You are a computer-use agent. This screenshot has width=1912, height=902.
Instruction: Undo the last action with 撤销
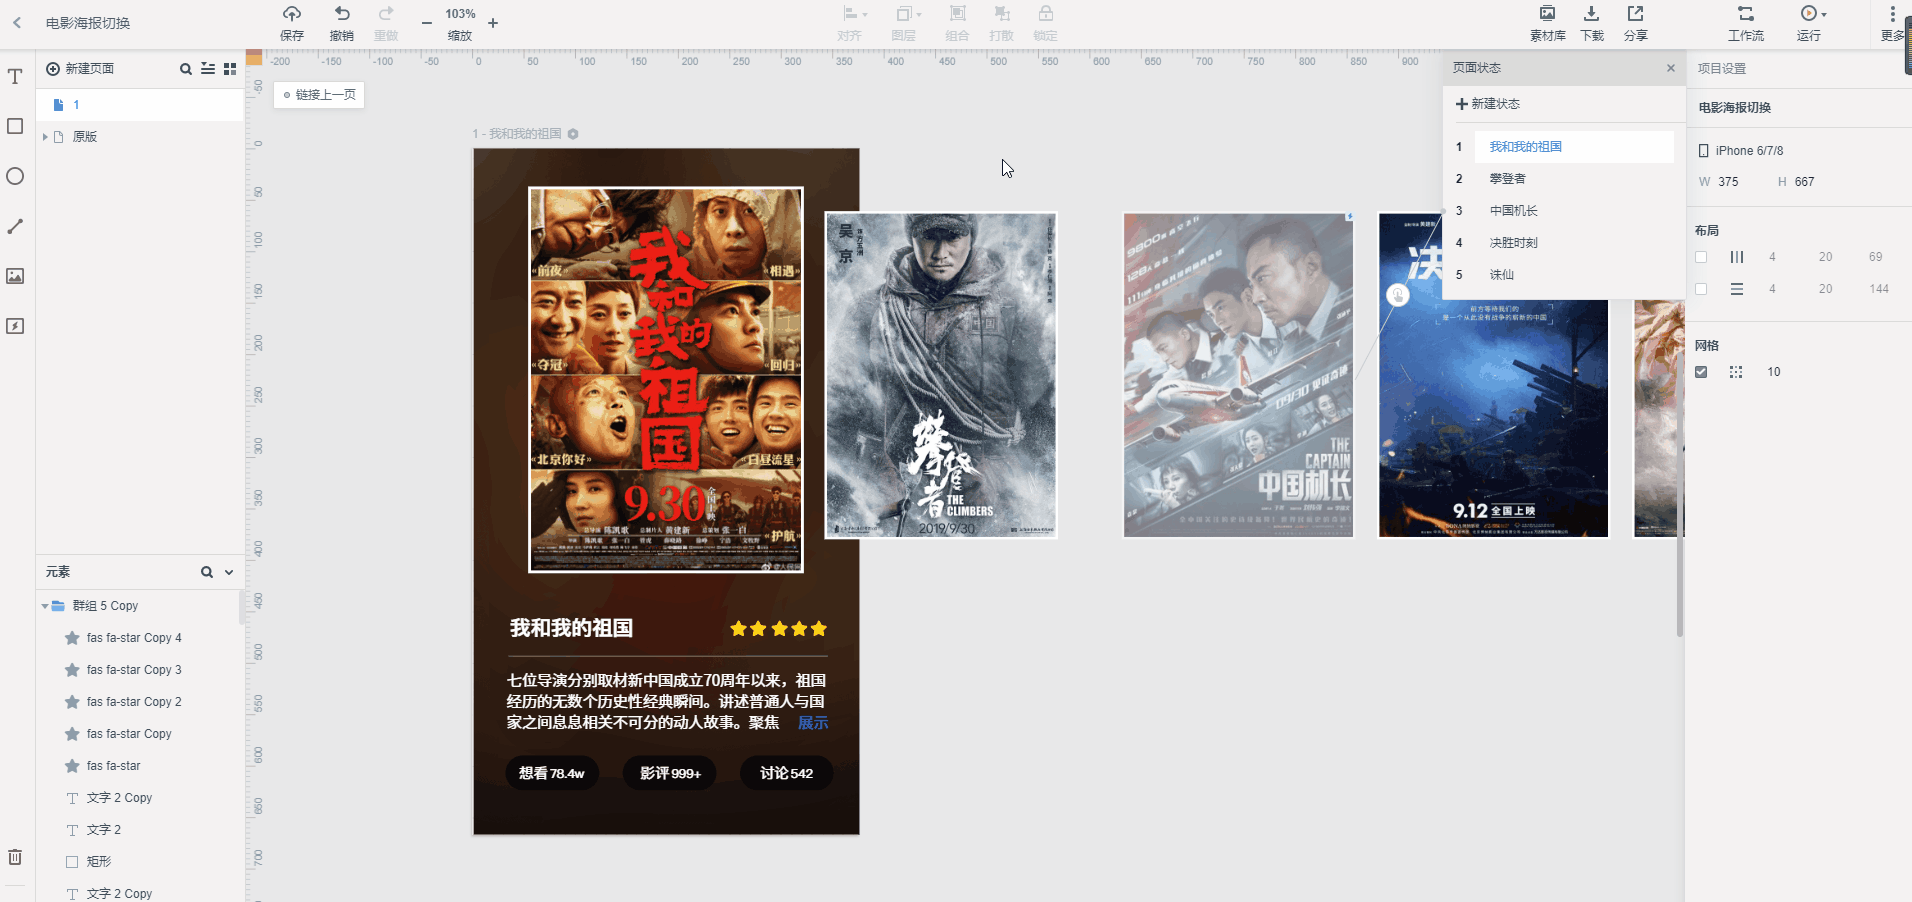click(x=342, y=22)
